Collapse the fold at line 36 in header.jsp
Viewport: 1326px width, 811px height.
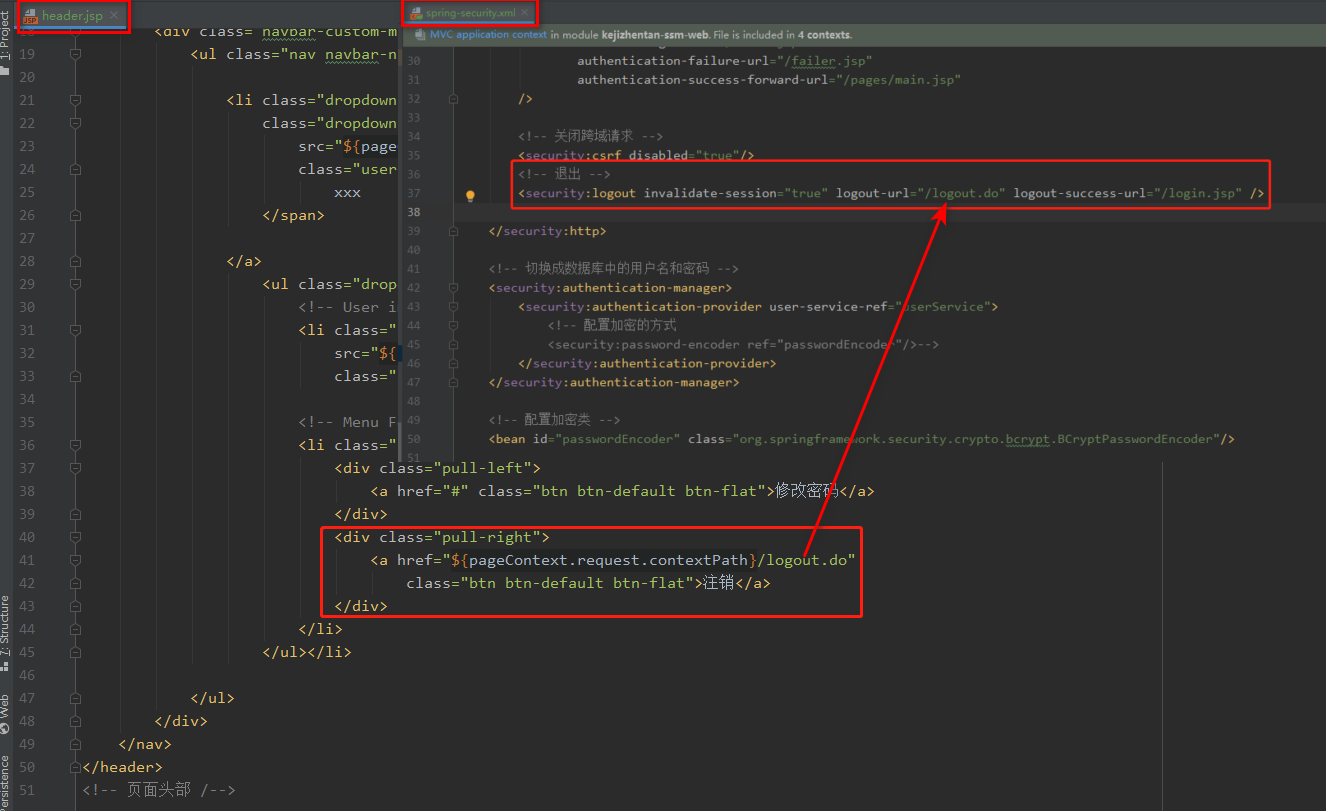75,445
